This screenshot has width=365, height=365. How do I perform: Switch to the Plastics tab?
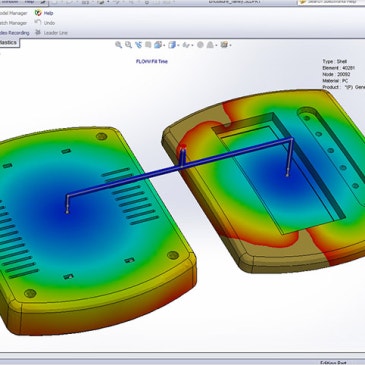tap(9, 43)
